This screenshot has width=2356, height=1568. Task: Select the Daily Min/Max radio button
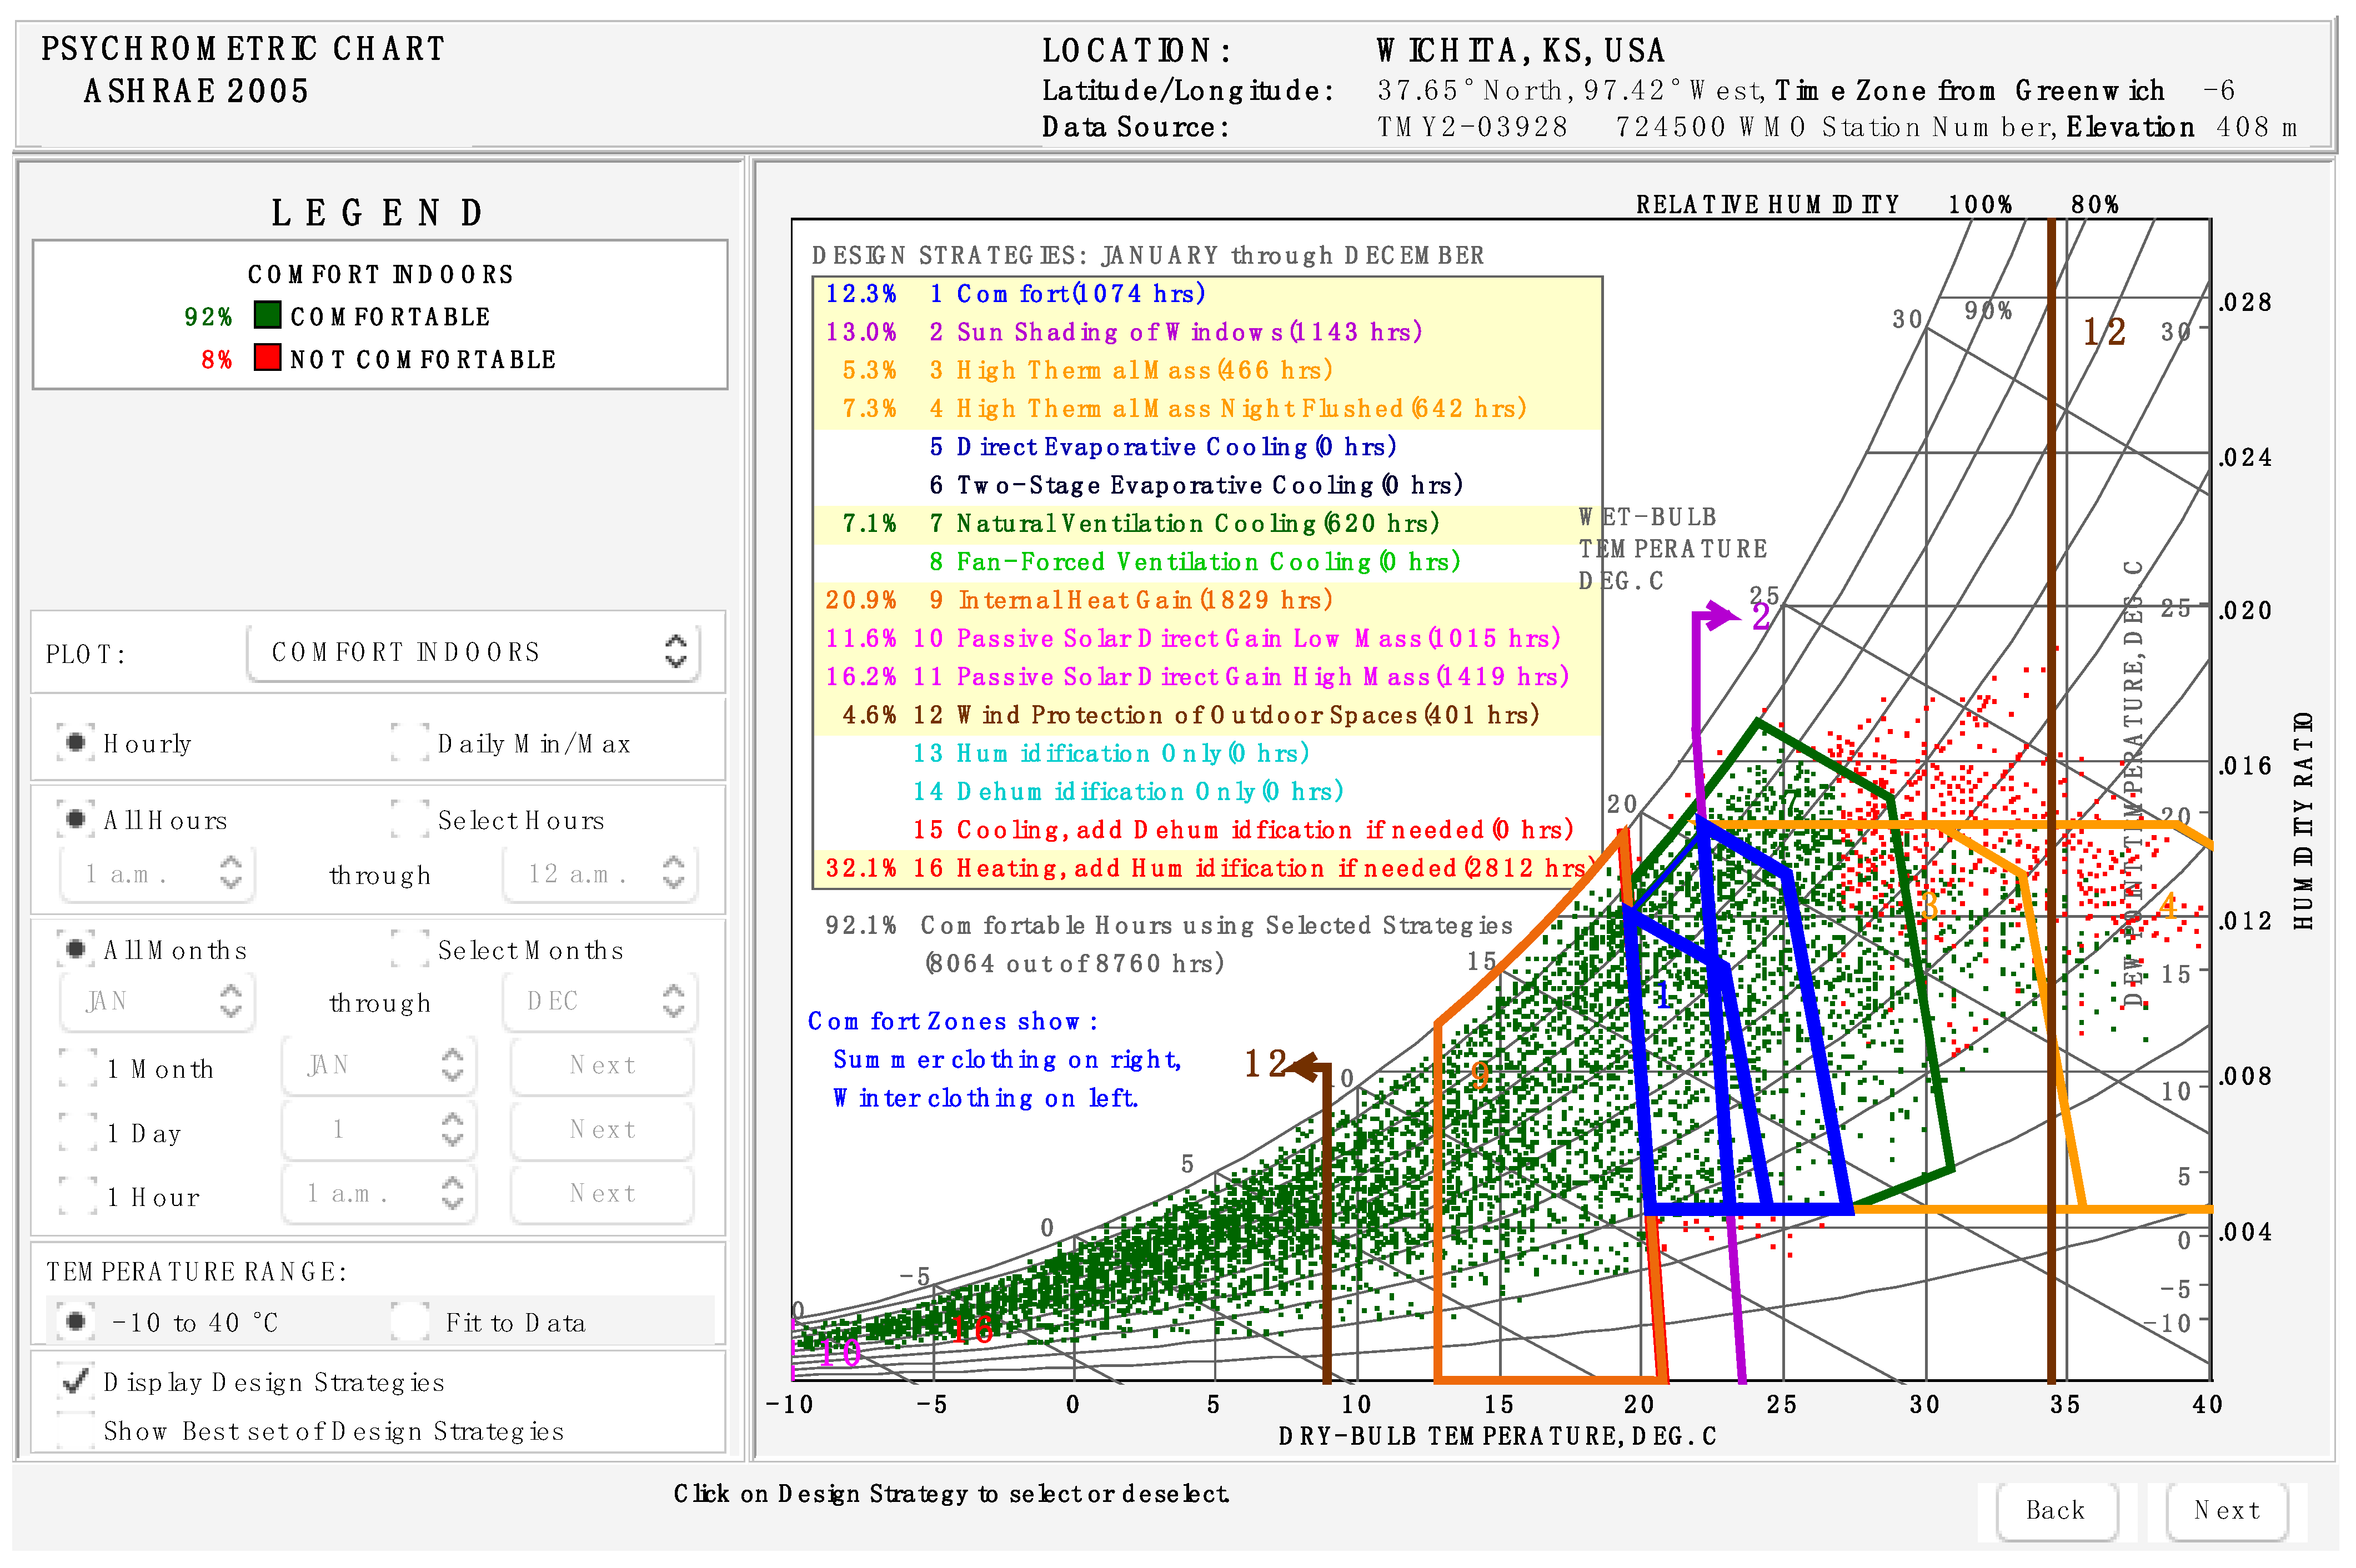pos(409,743)
